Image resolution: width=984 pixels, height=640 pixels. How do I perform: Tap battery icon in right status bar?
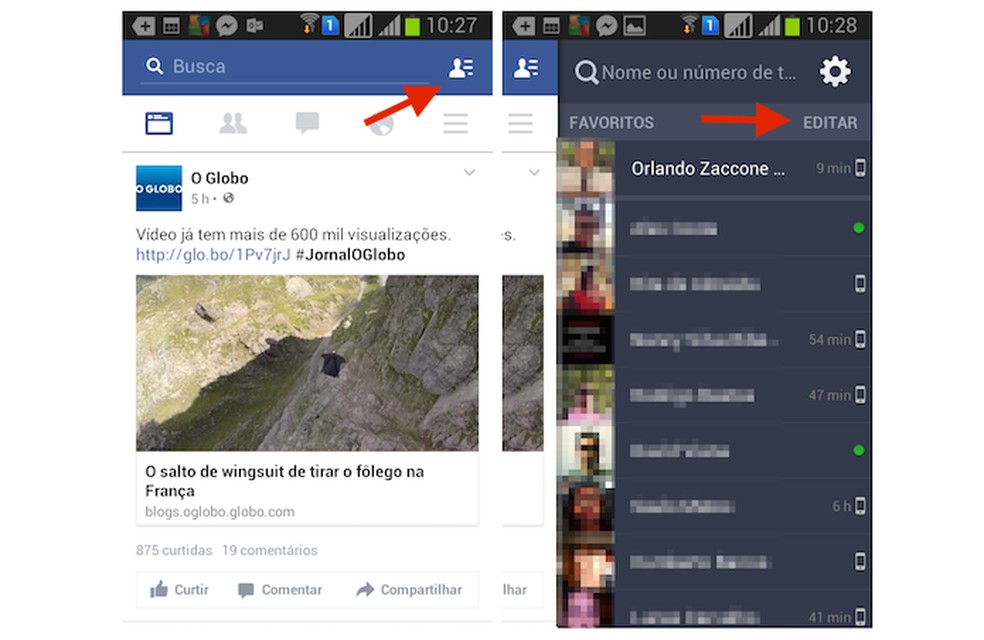(793, 26)
